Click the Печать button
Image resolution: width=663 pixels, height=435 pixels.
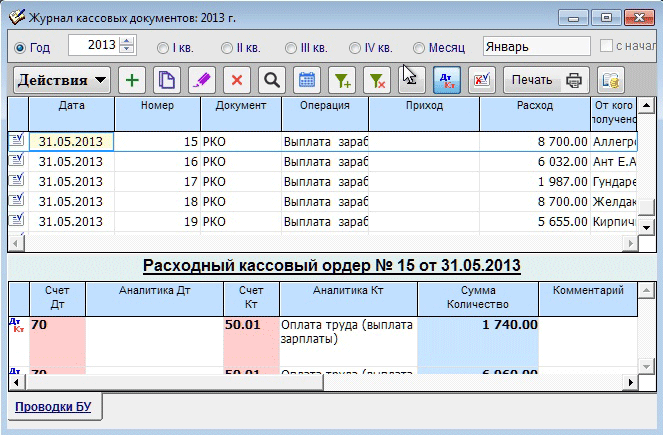coord(546,80)
